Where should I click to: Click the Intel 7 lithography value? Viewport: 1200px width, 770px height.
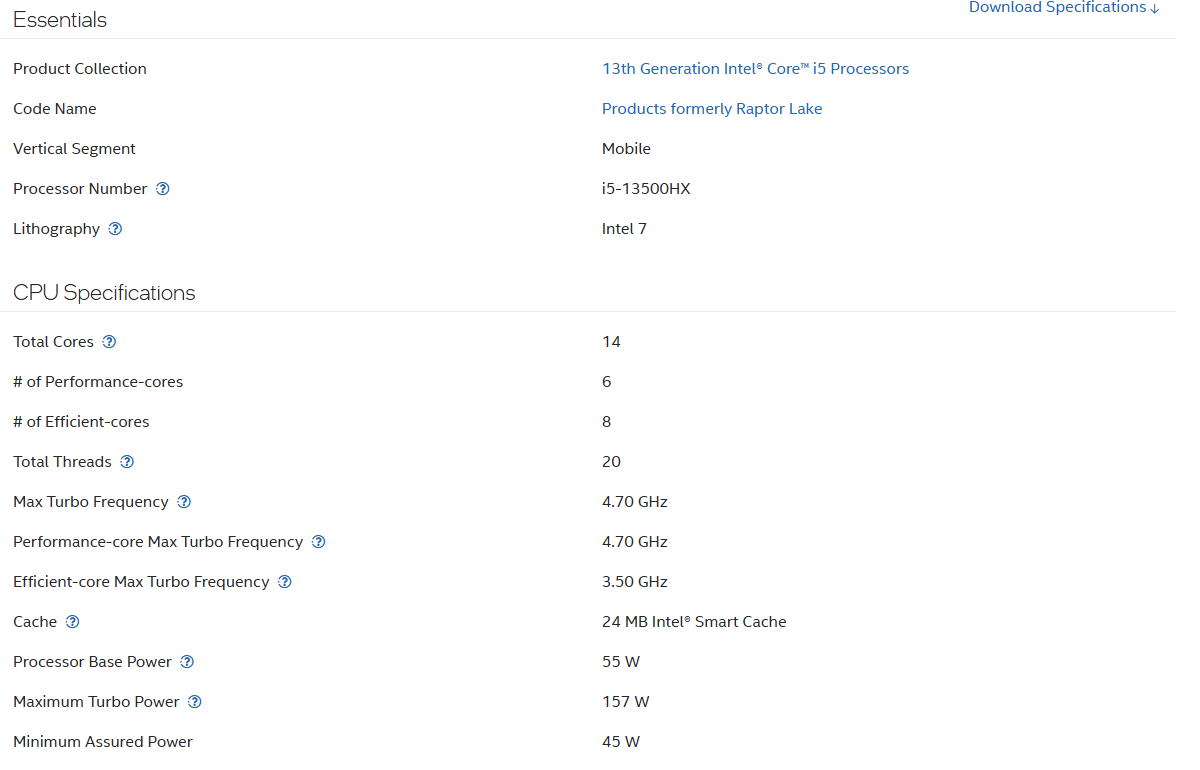(624, 229)
